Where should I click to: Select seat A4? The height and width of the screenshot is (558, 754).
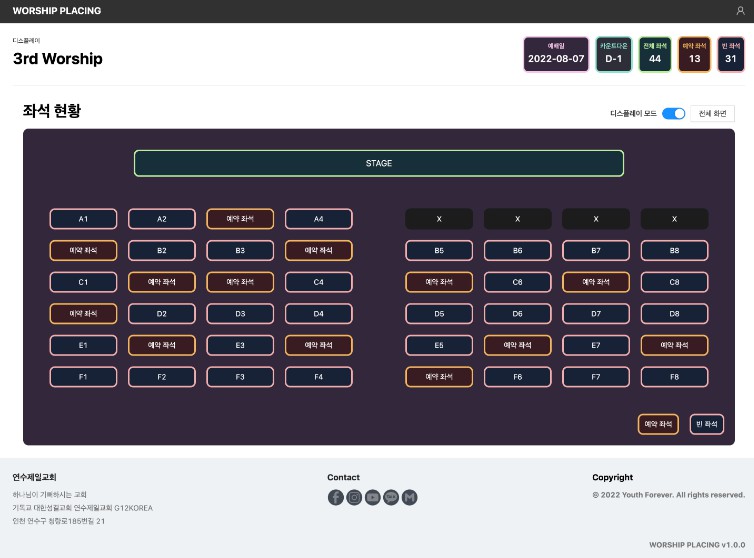click(318, 219)
